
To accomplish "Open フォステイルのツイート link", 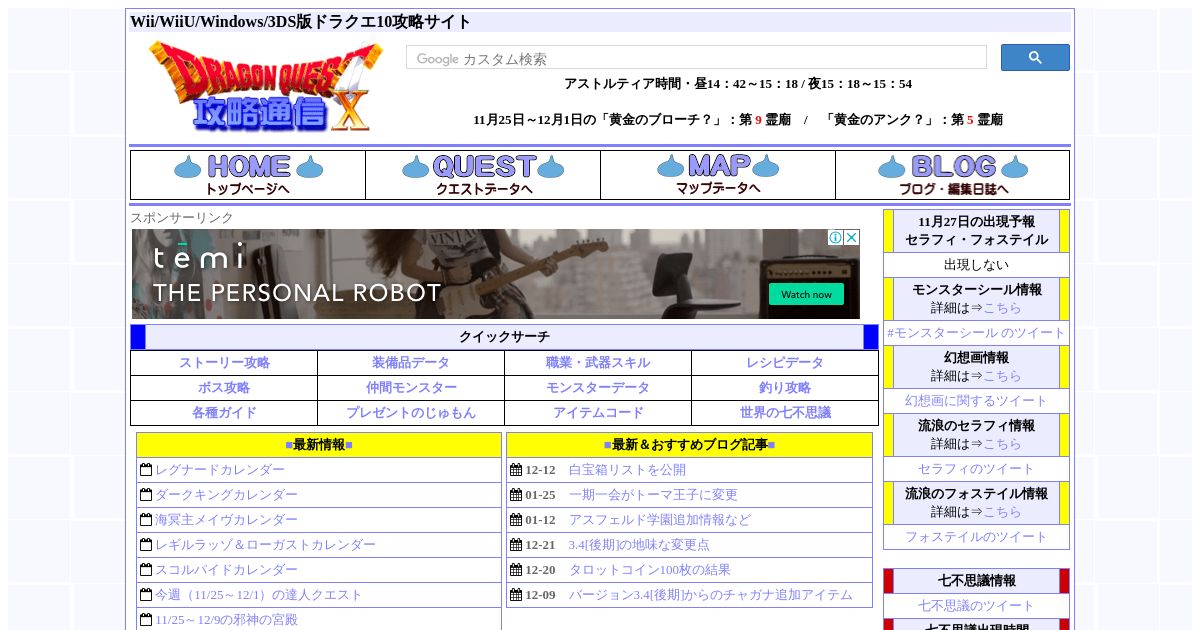I will [976, 537].
